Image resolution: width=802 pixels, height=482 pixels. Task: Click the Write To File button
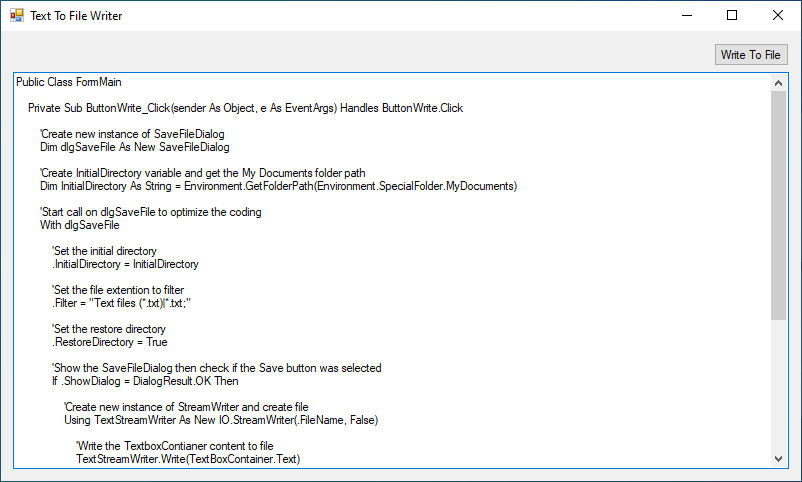[751, 55]
